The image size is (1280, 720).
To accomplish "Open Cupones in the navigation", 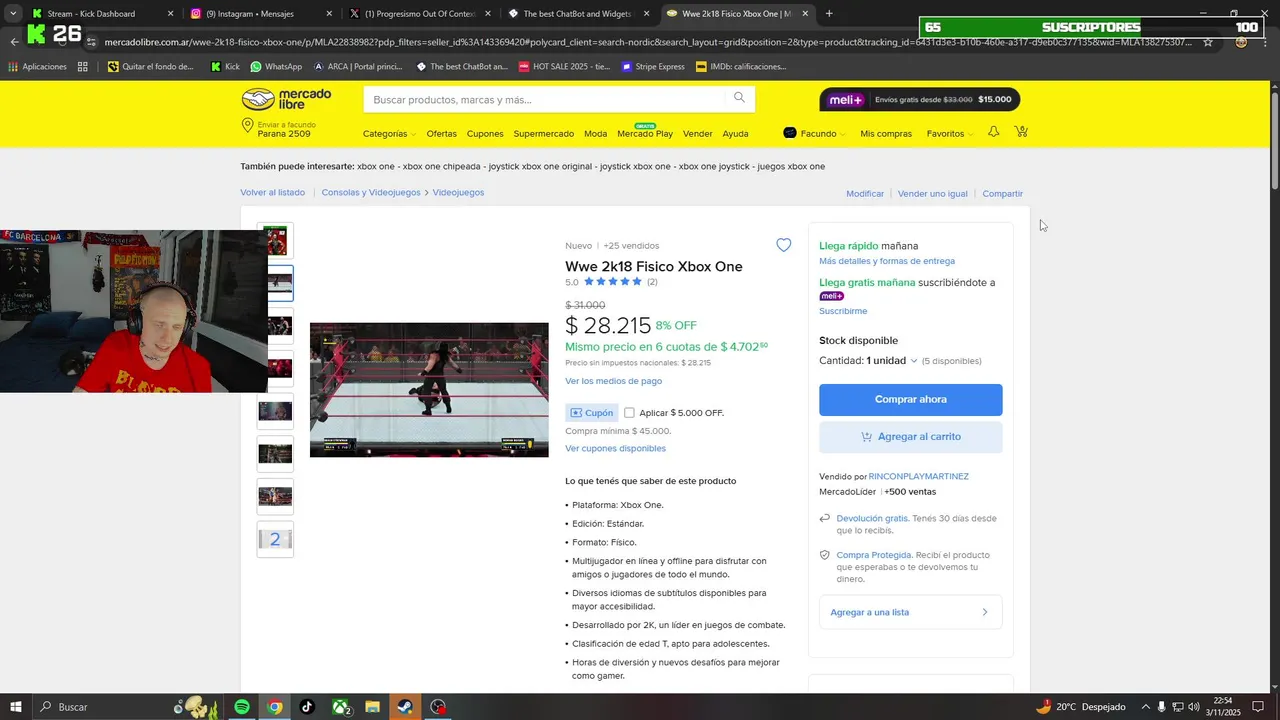I will click(x=485, y=134).
